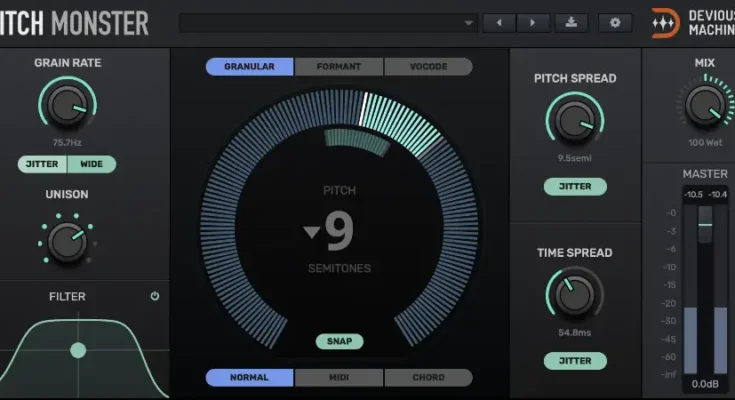Image resolution: width=735 pixels, height=400 pixels.
Task: Open the preset dropdown list
Action: [469, 22]
